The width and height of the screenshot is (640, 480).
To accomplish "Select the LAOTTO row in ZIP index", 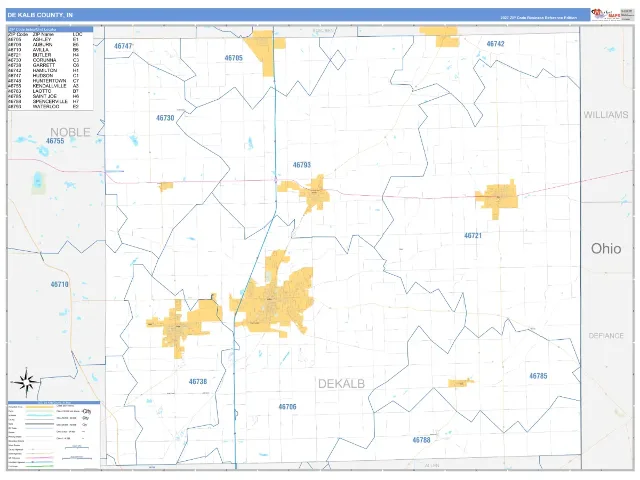I will tap(44, 91).
